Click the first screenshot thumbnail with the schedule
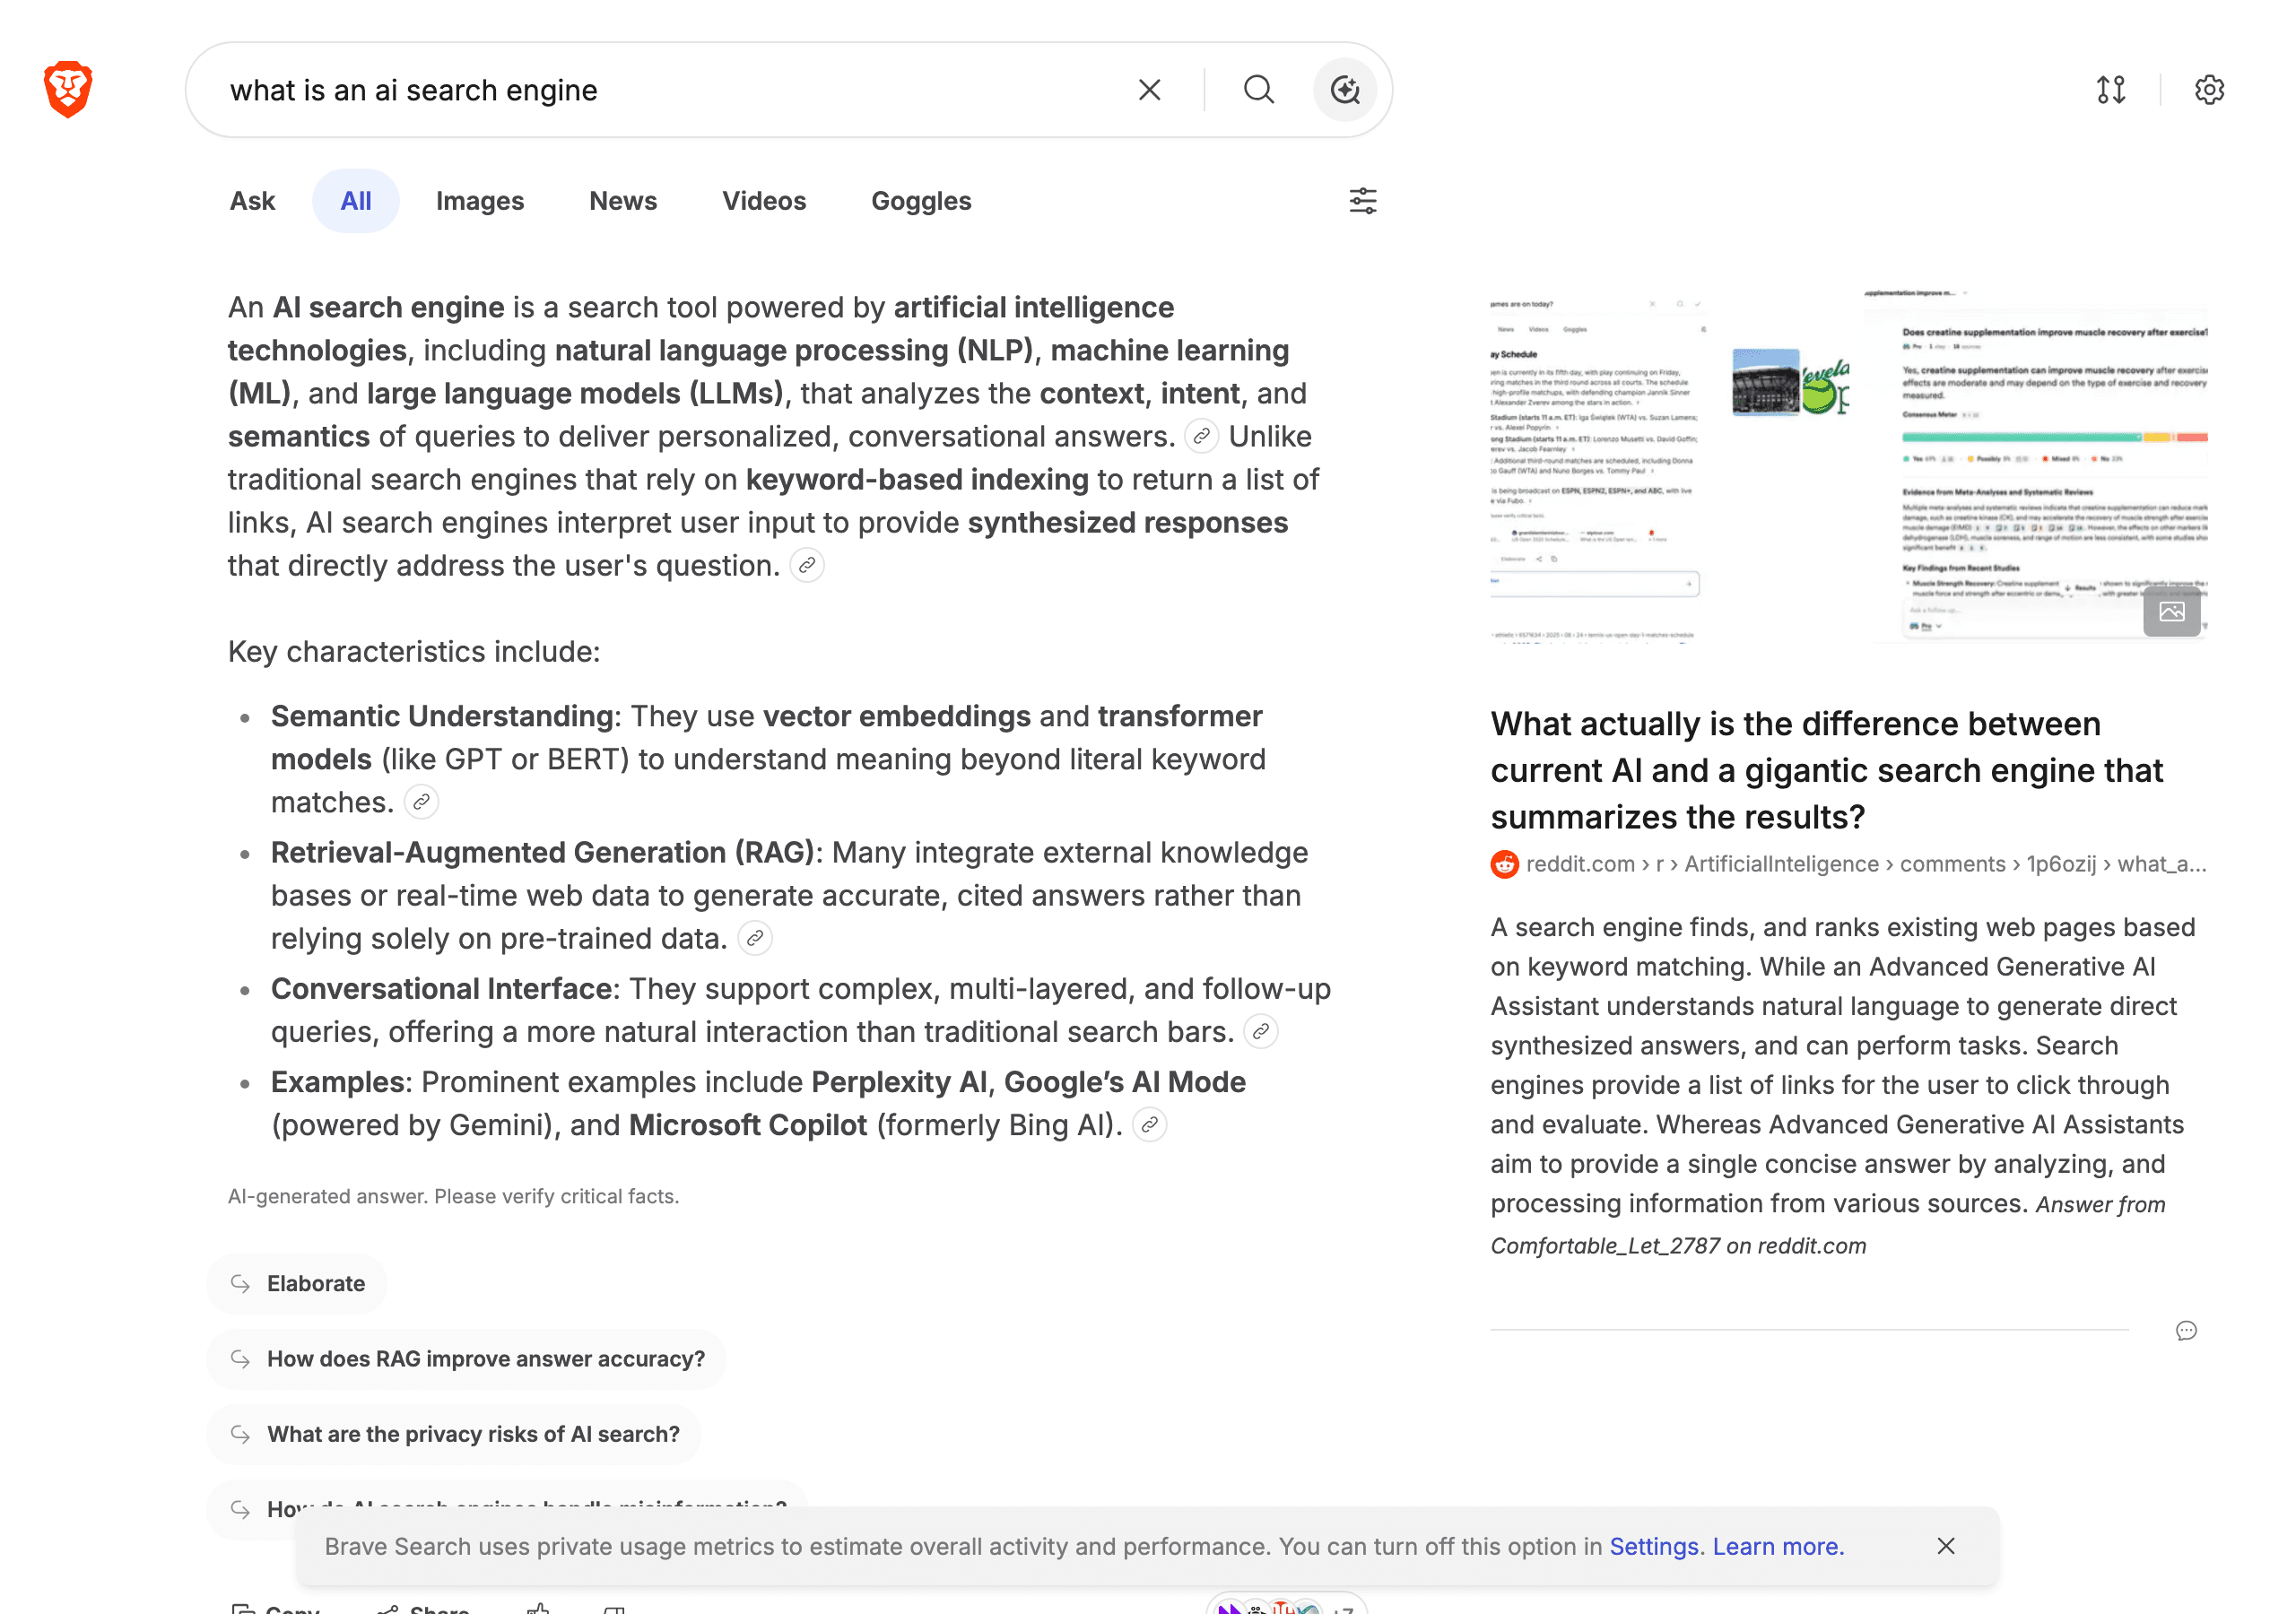The image size is (2296, 1614). (x=1598, y=468)
